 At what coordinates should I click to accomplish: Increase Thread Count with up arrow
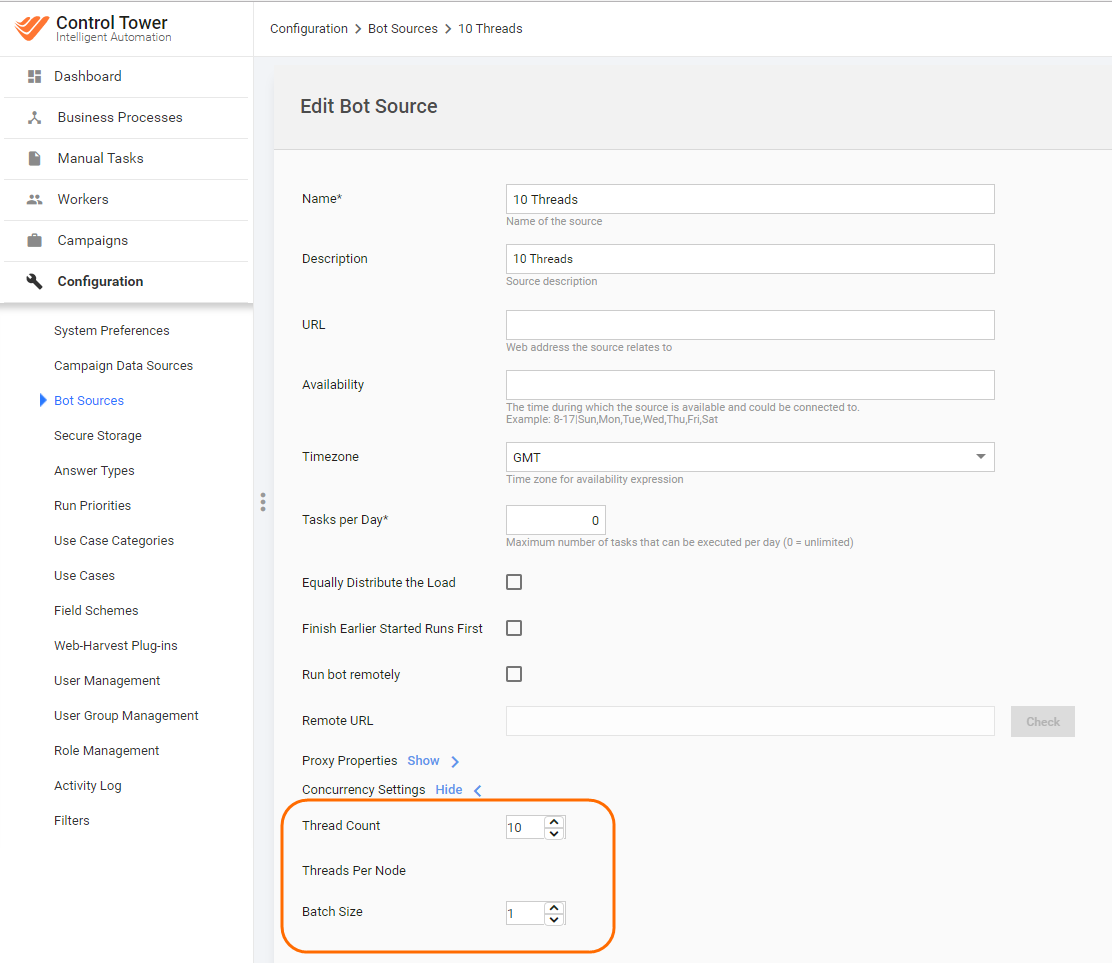554,822
